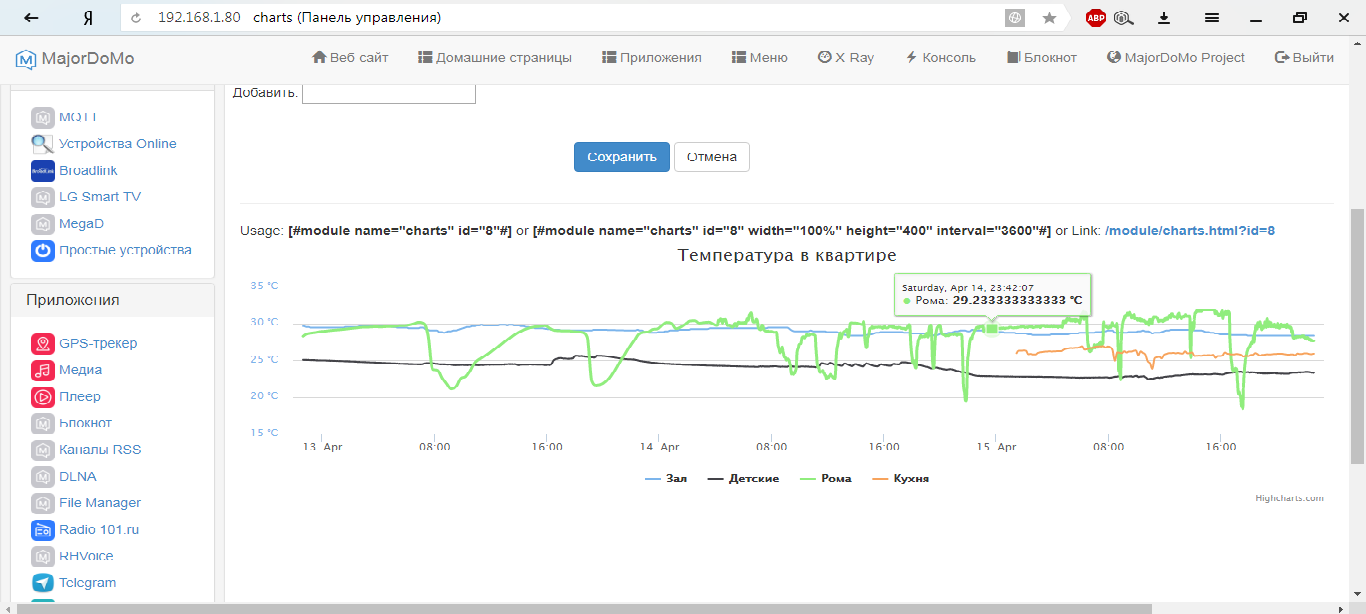Open the Веб сайт menu item
1366x614 pixels.
click(350, 58)
